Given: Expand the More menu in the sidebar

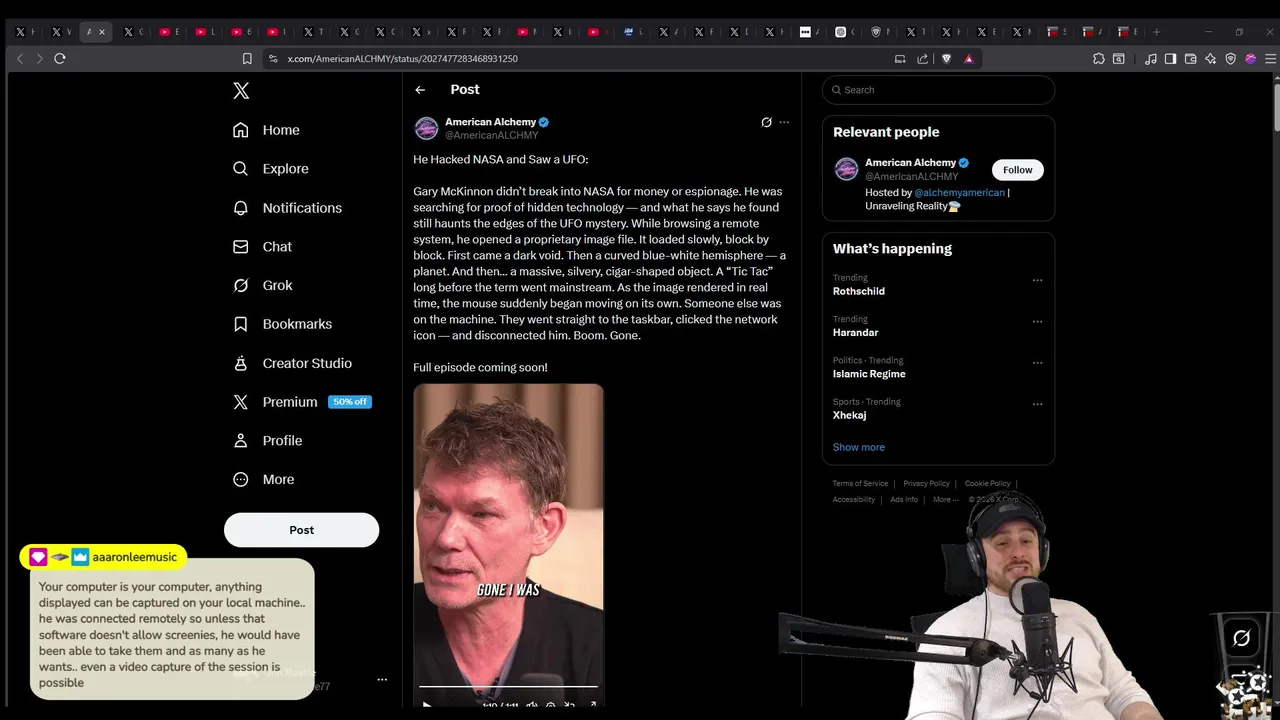Looking at the screenshot, I should 263,479.
